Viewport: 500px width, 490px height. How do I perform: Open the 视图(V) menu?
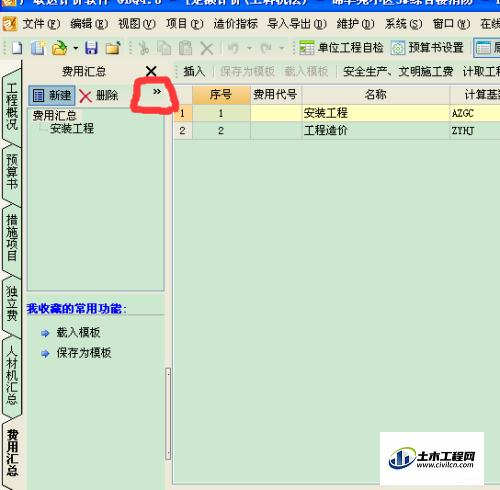pos(137,24)
